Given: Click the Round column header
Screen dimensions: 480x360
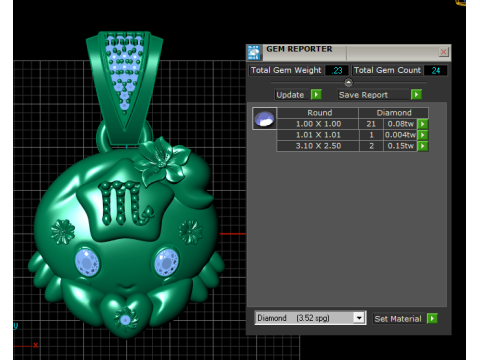Looking at the screenshot, I should pos(318,113).
